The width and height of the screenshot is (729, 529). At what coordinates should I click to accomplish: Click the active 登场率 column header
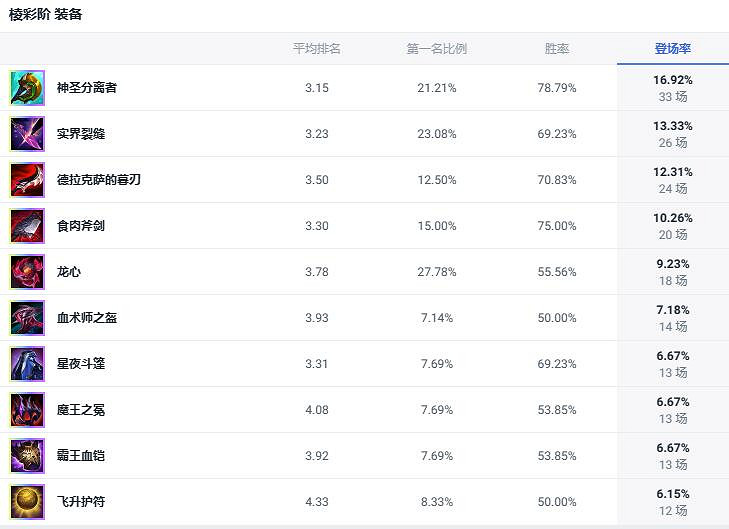[x=672, y=49]
